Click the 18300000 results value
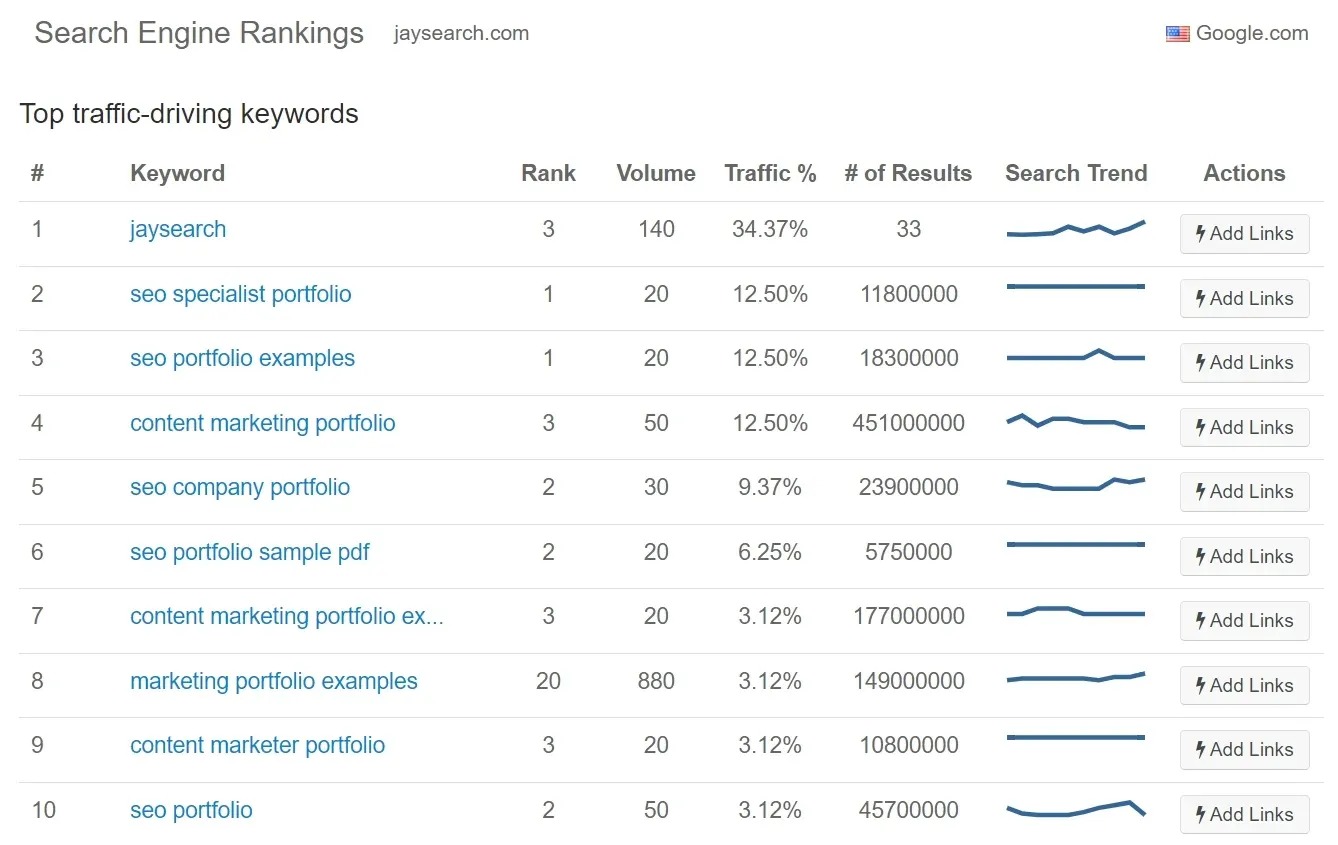 [x=908, y=358]
